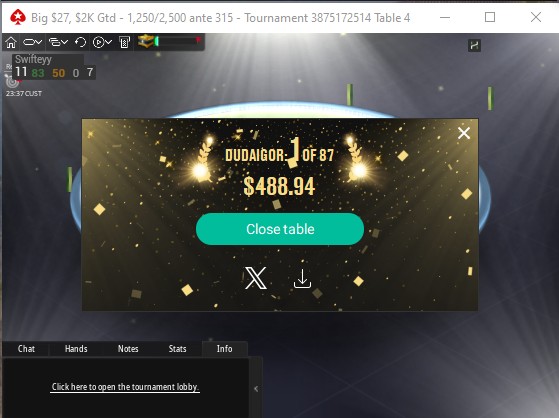This screenshot has width=559, height=418.
Task: Share result on X (Twitter)
Action: pyautogui.click(x=256, y=278)
